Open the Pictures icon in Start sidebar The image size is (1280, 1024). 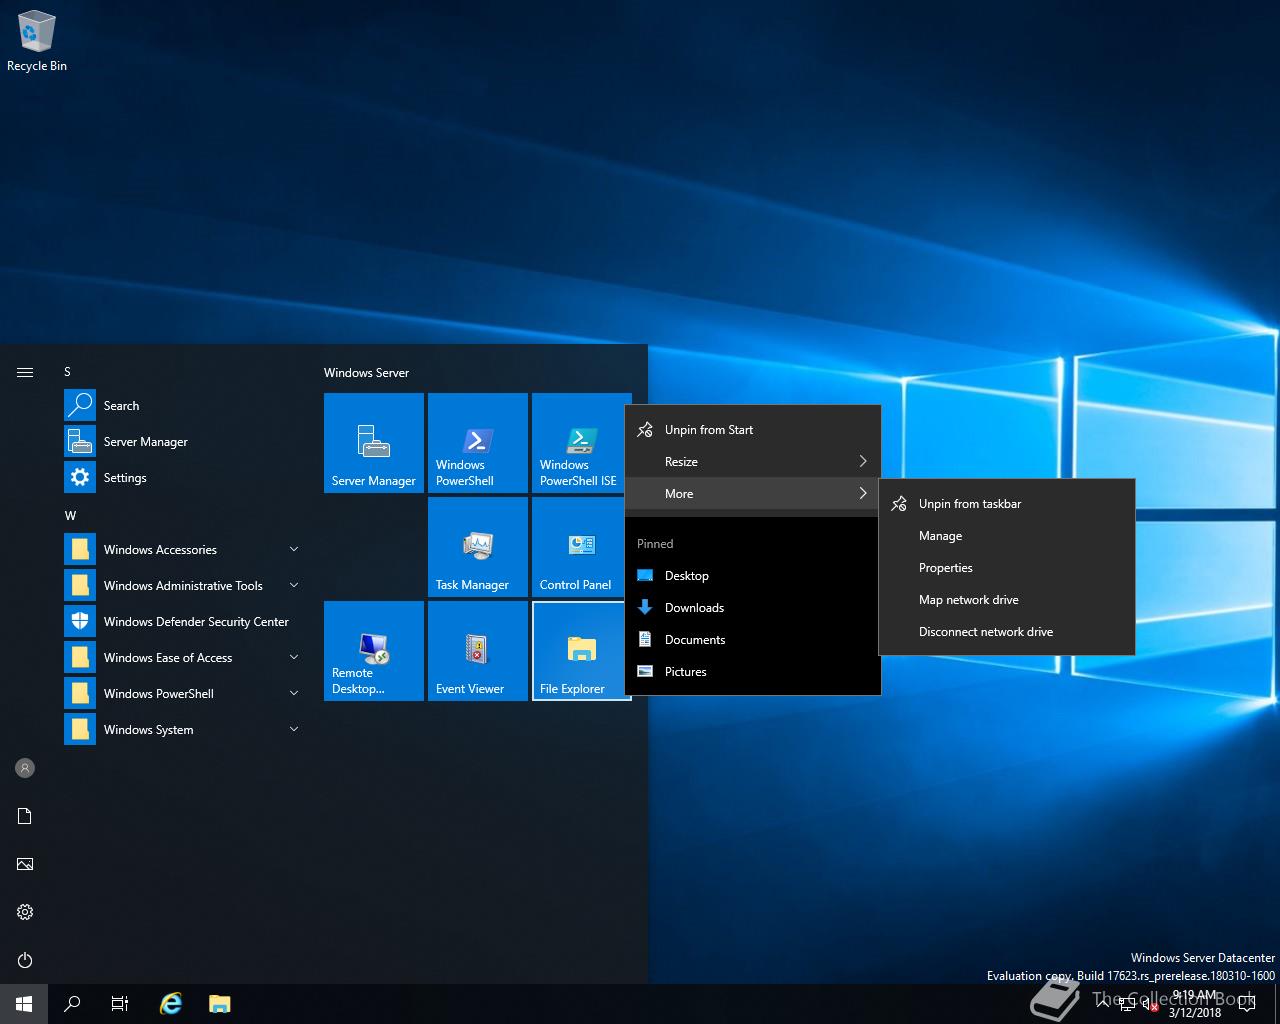(x=25, y=864)
